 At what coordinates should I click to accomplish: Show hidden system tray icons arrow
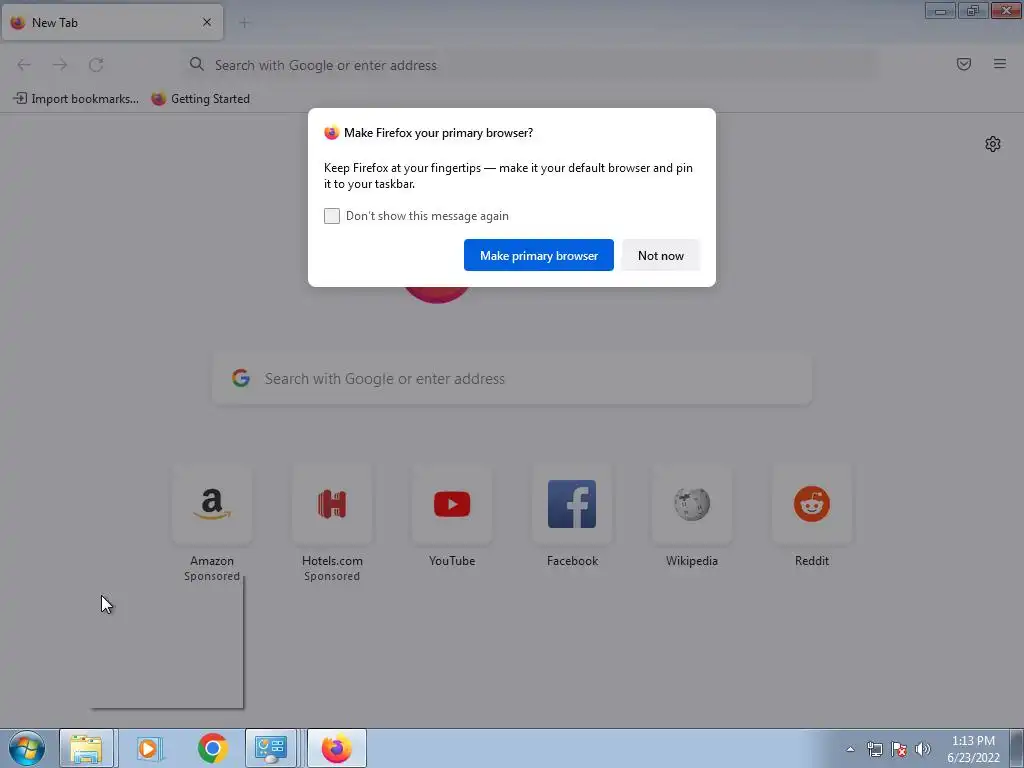coord(850,749)
